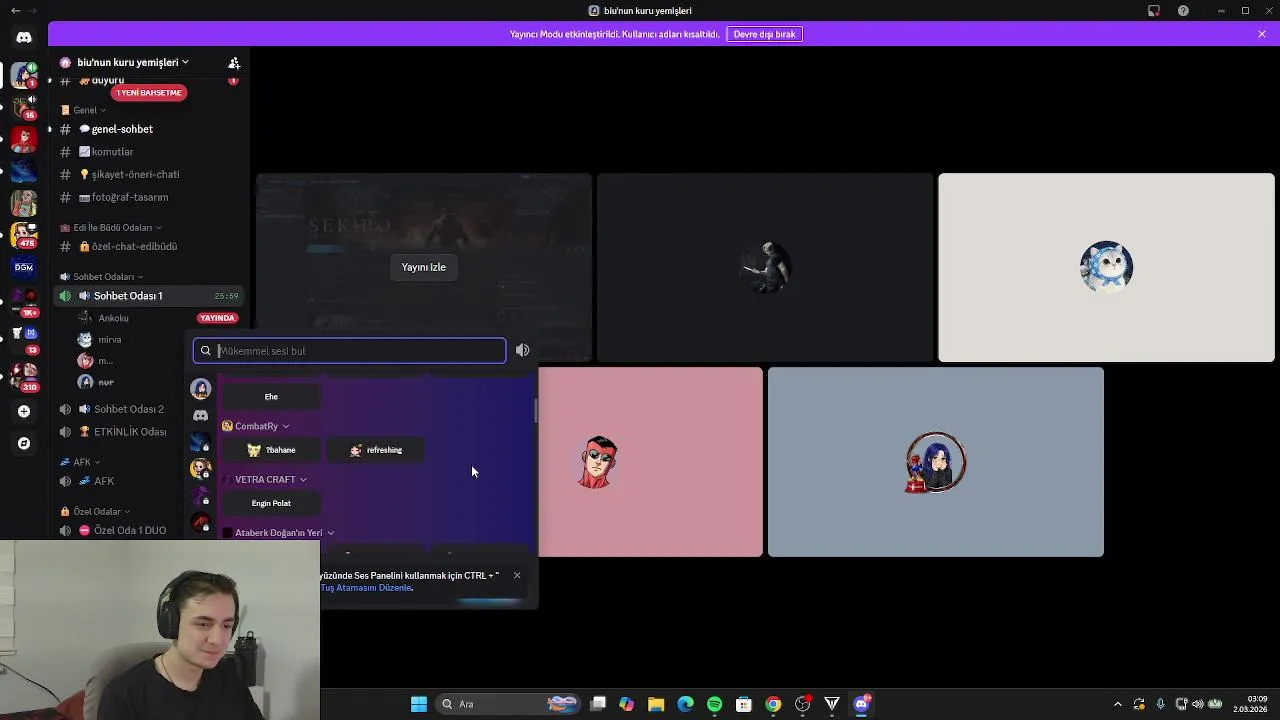
Task: Open the genel-sohbet text channel
Action: point(148,129)
